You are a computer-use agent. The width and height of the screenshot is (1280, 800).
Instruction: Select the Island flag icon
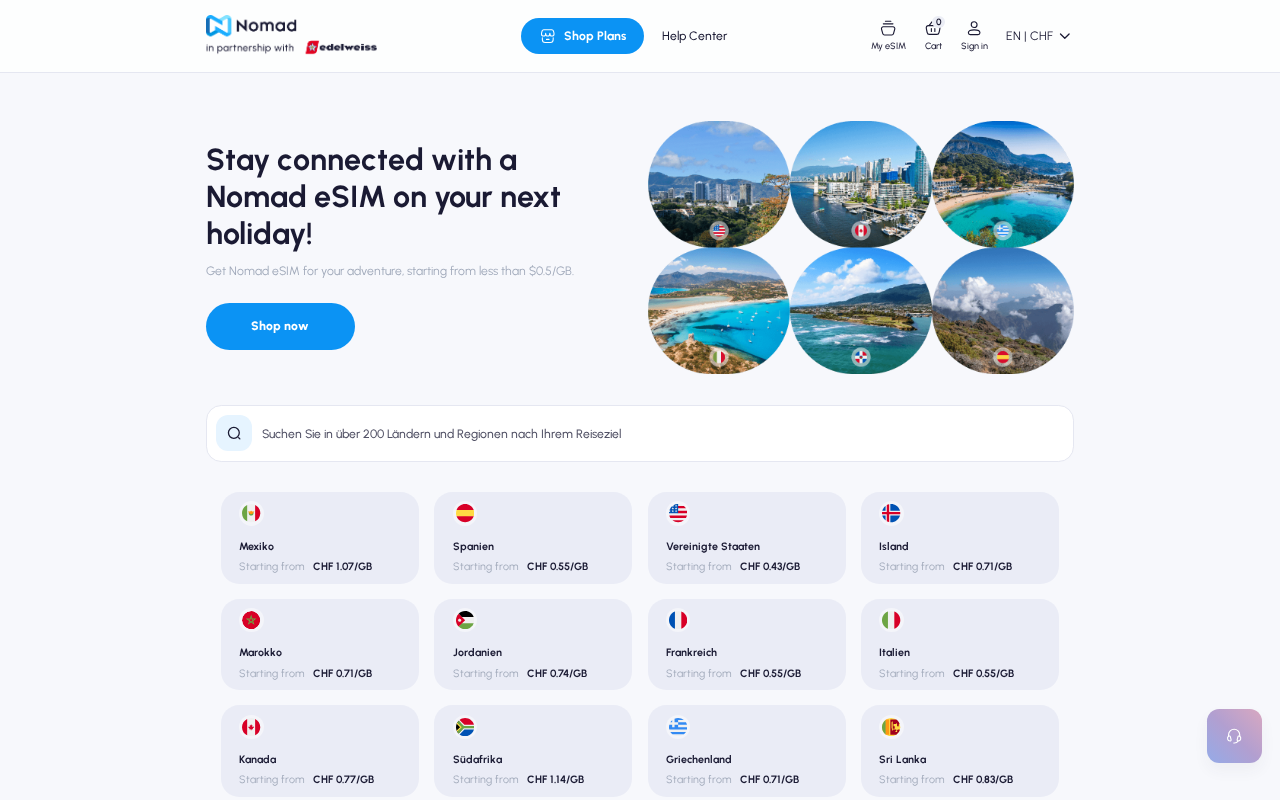click(x=891, y=513)
